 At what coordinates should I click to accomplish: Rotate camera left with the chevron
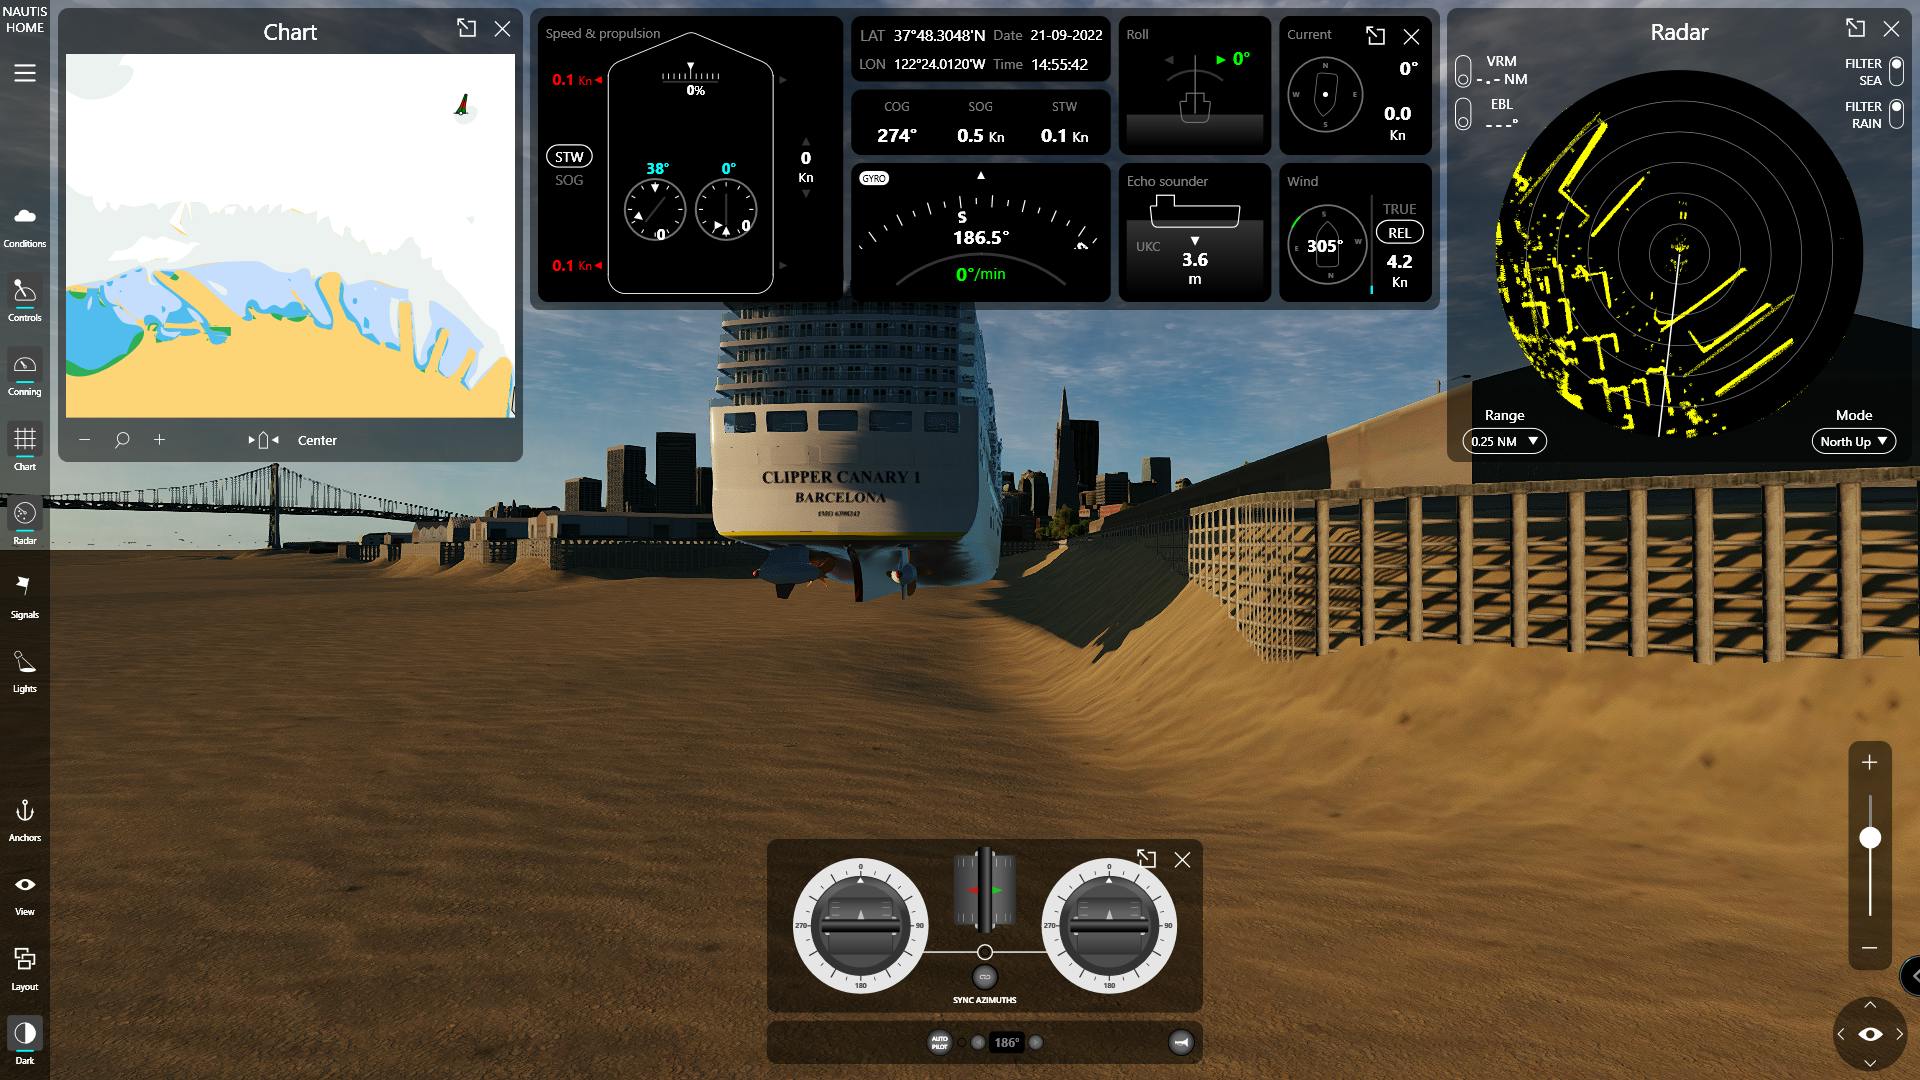coord(1842,1034)
